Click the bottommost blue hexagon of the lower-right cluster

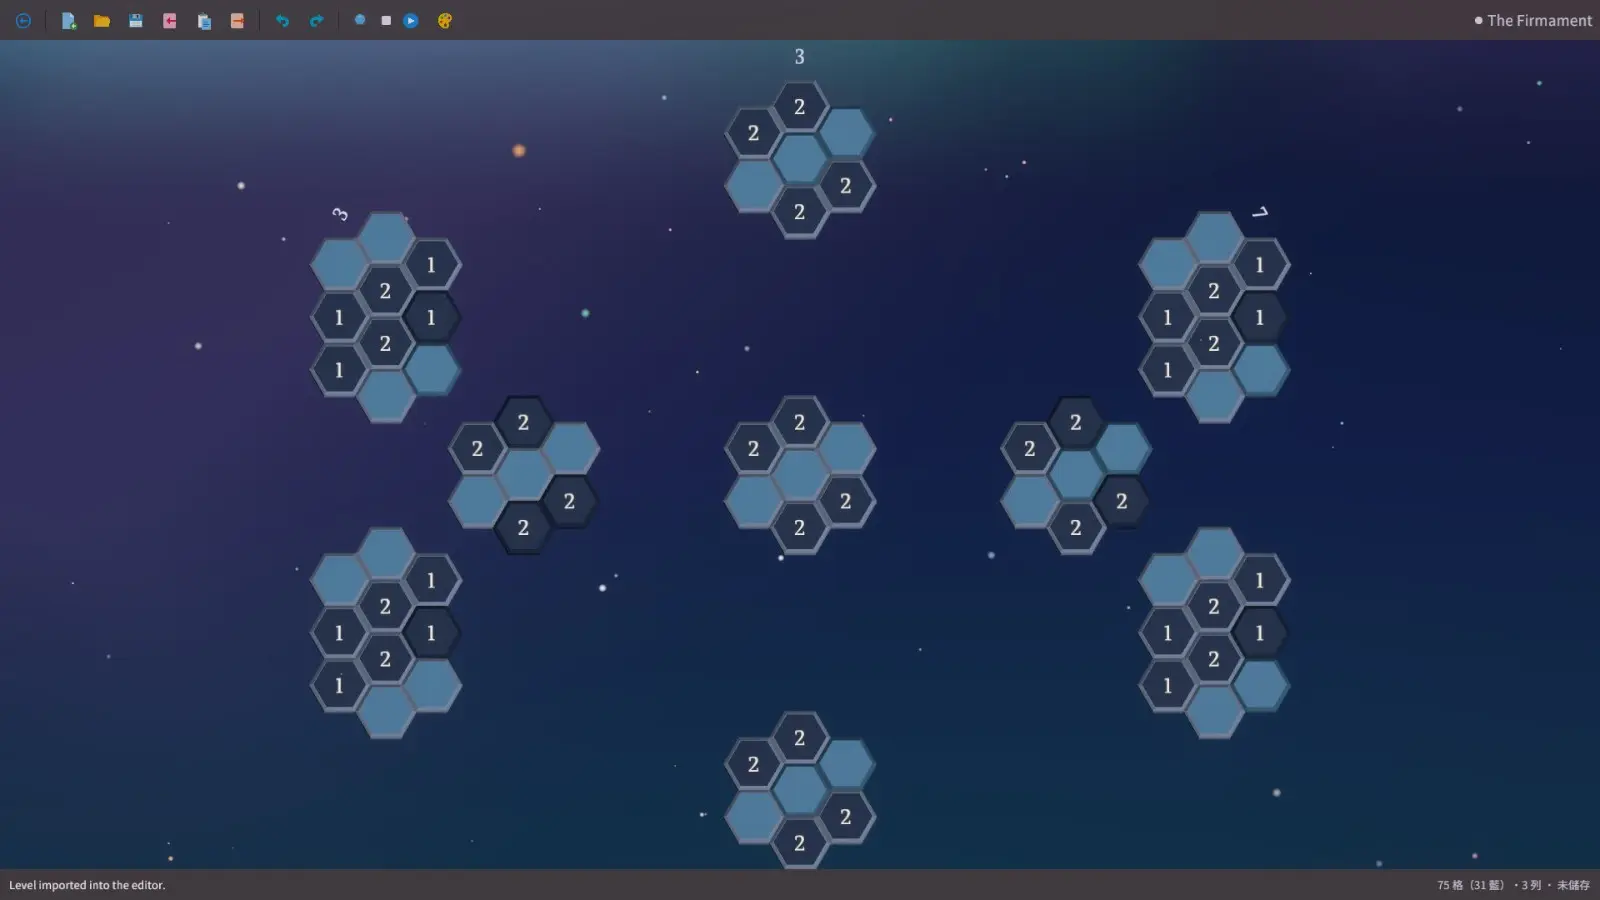tap(1213, 712)
